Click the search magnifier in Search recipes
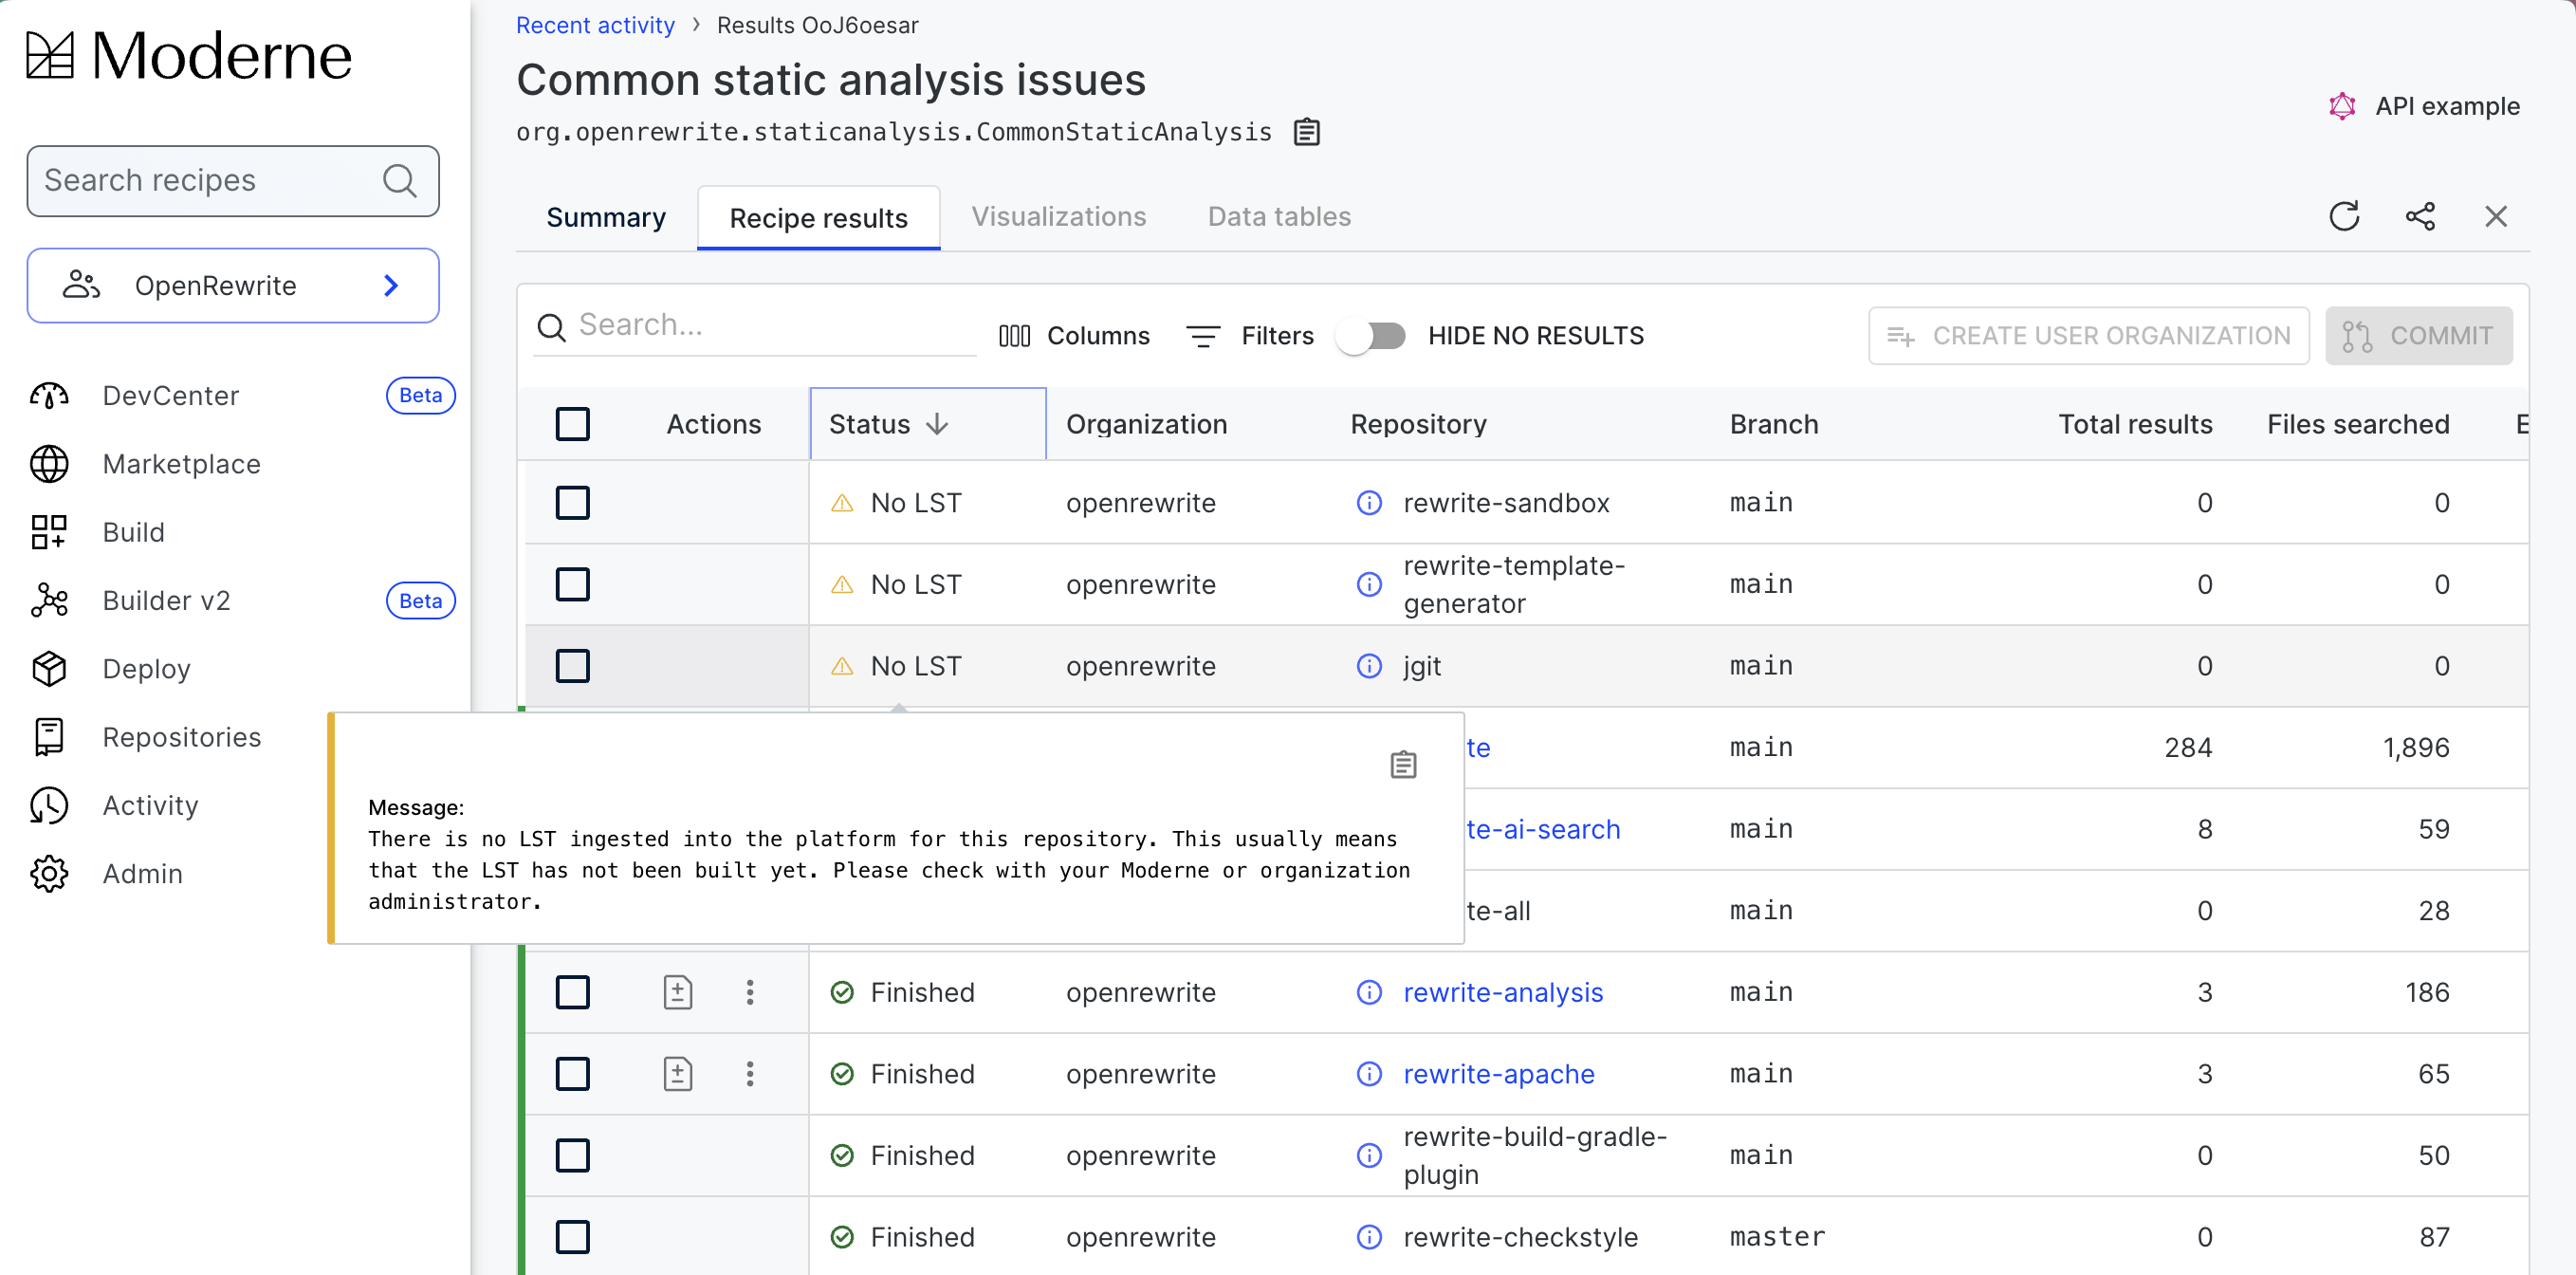 click(399, 181)
